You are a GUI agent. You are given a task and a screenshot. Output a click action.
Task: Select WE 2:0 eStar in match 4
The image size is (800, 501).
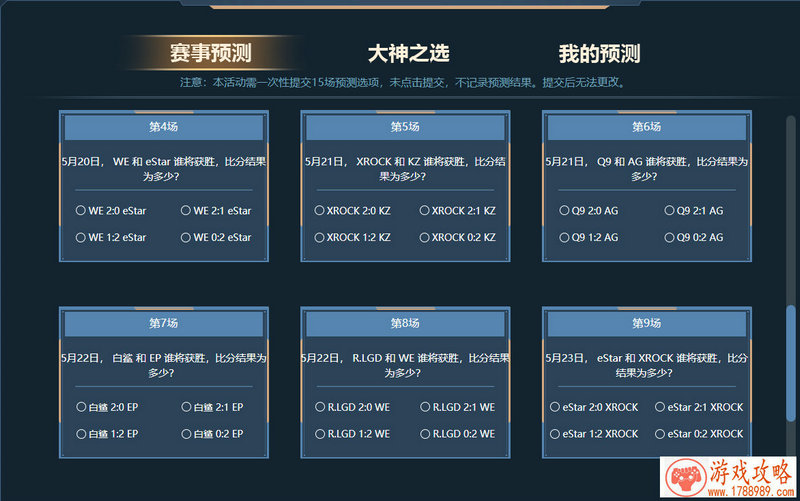(81, 211)
